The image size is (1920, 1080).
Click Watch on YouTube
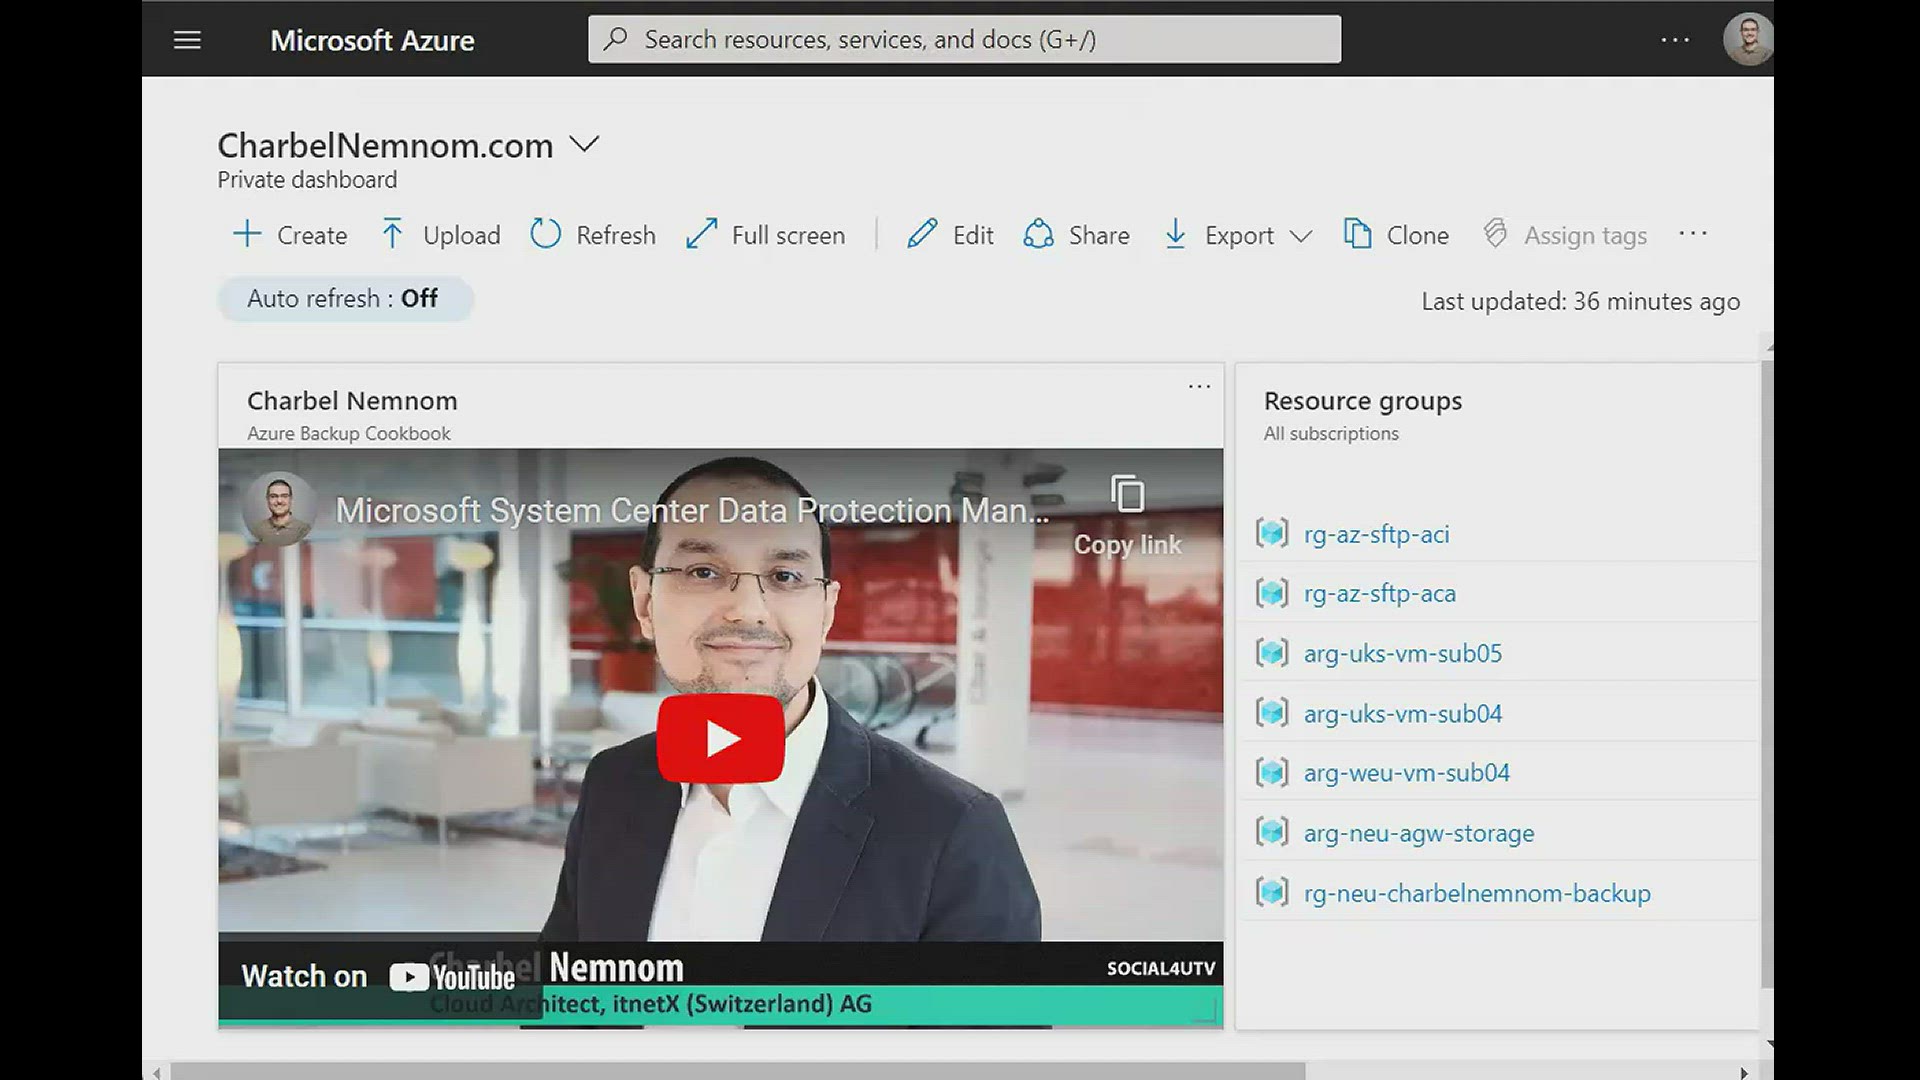[x=378, y=976]
